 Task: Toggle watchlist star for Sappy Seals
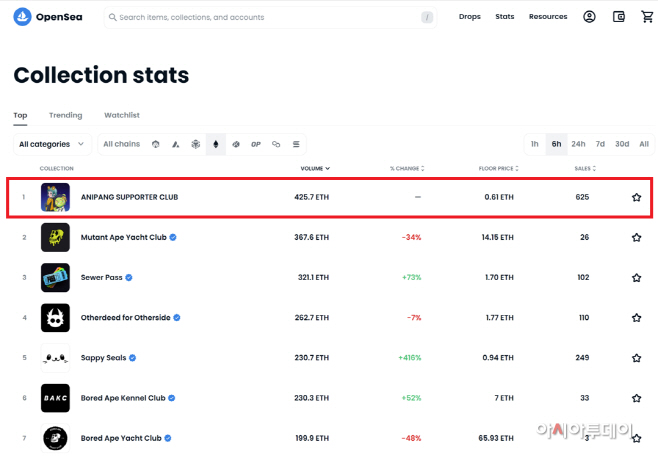click(636, 358)
